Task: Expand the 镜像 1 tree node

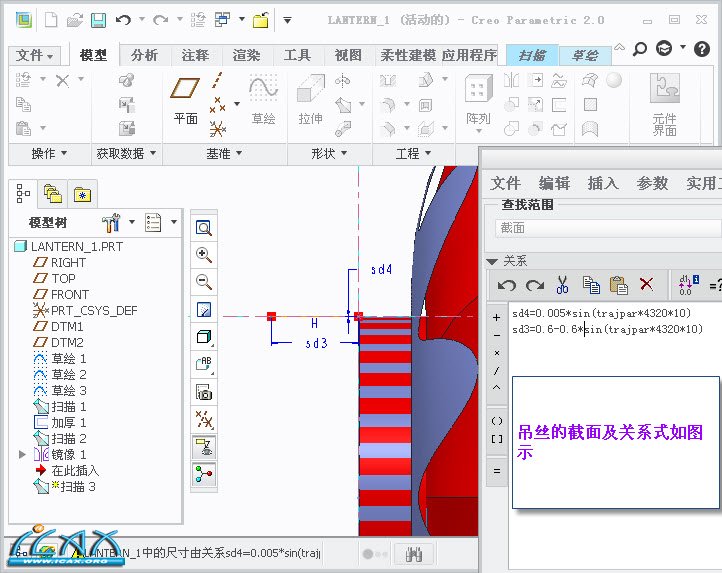Action: coord(23,455)
